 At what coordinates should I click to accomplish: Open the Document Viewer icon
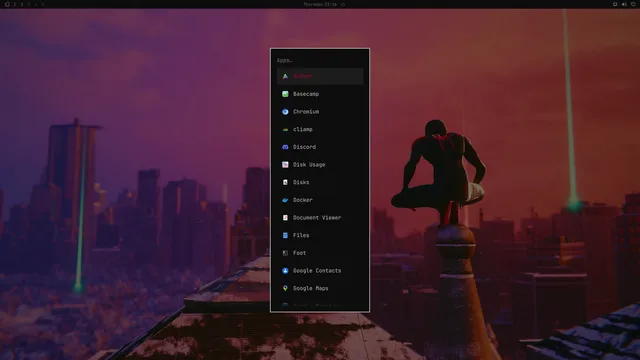tap(285, 218)
